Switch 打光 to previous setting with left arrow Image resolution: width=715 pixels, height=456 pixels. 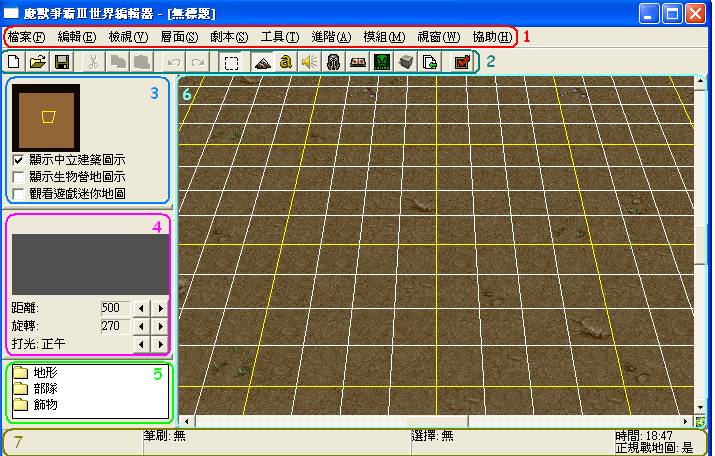pos(141,344)
